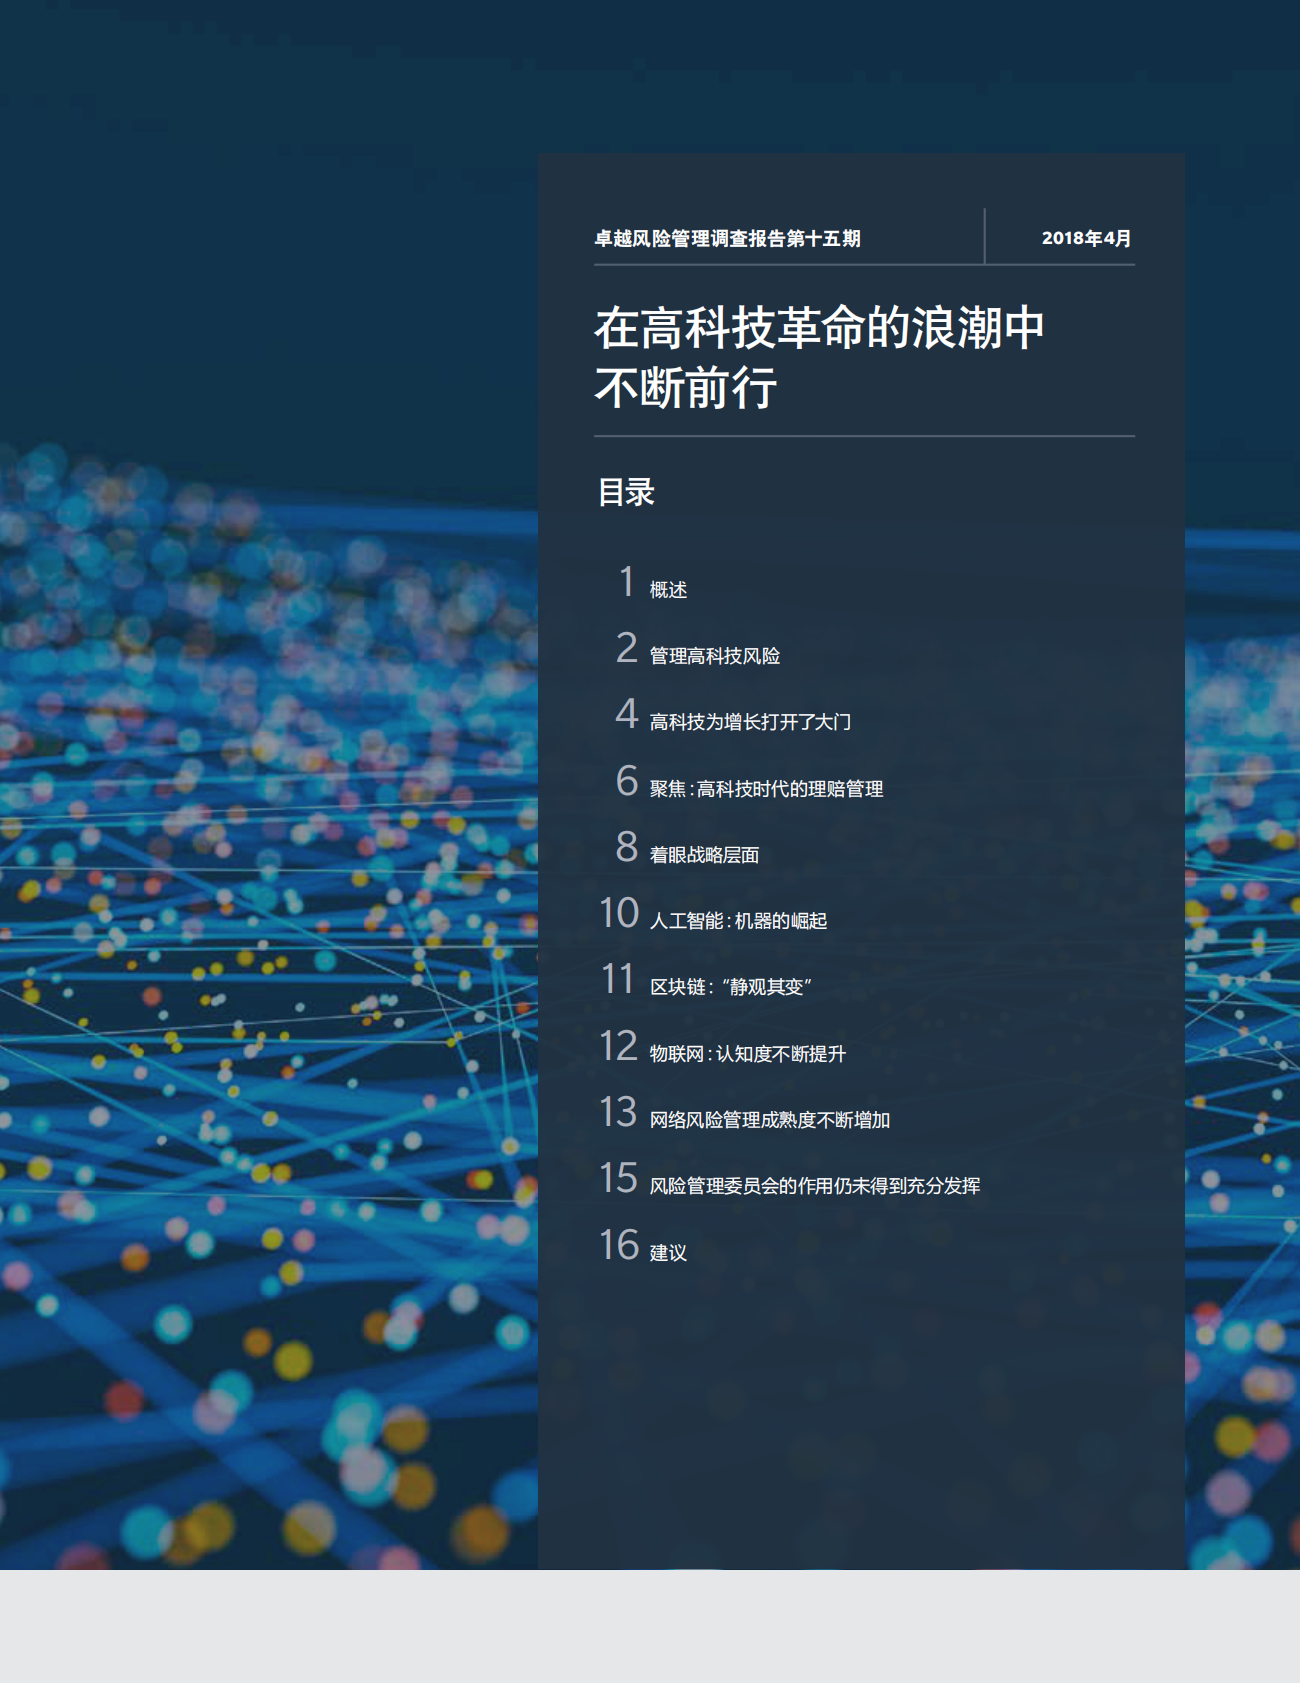Viewport: 1300px width, 1683px height.
Task: Click page number 11 in contents
Action: pos(618,979)
